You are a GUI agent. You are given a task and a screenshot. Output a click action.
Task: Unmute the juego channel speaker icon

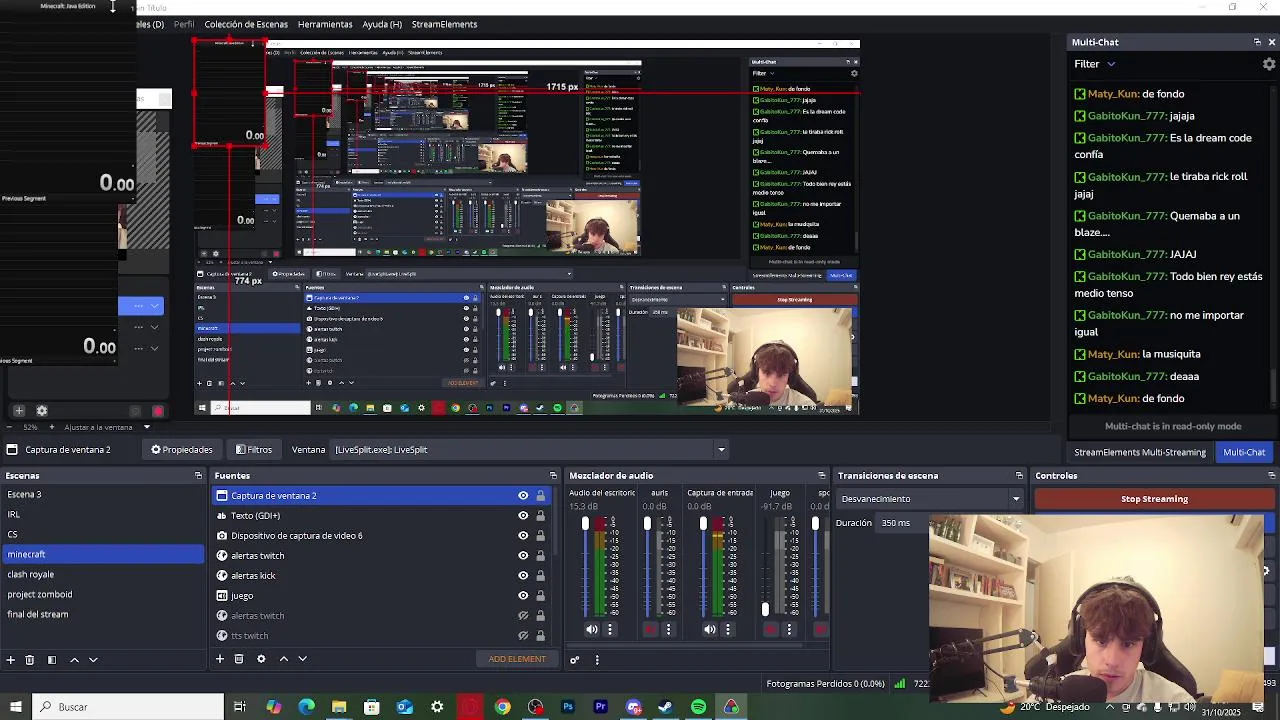coord(770,629)
